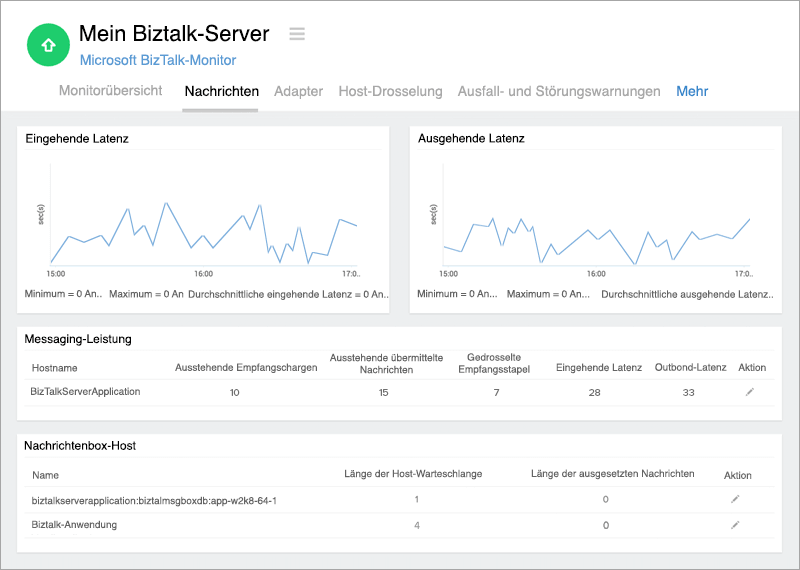Open Ausfall- und Störungswarnungen tab
The width and height of the screenshot is (800, 570).
click(559, 91)
